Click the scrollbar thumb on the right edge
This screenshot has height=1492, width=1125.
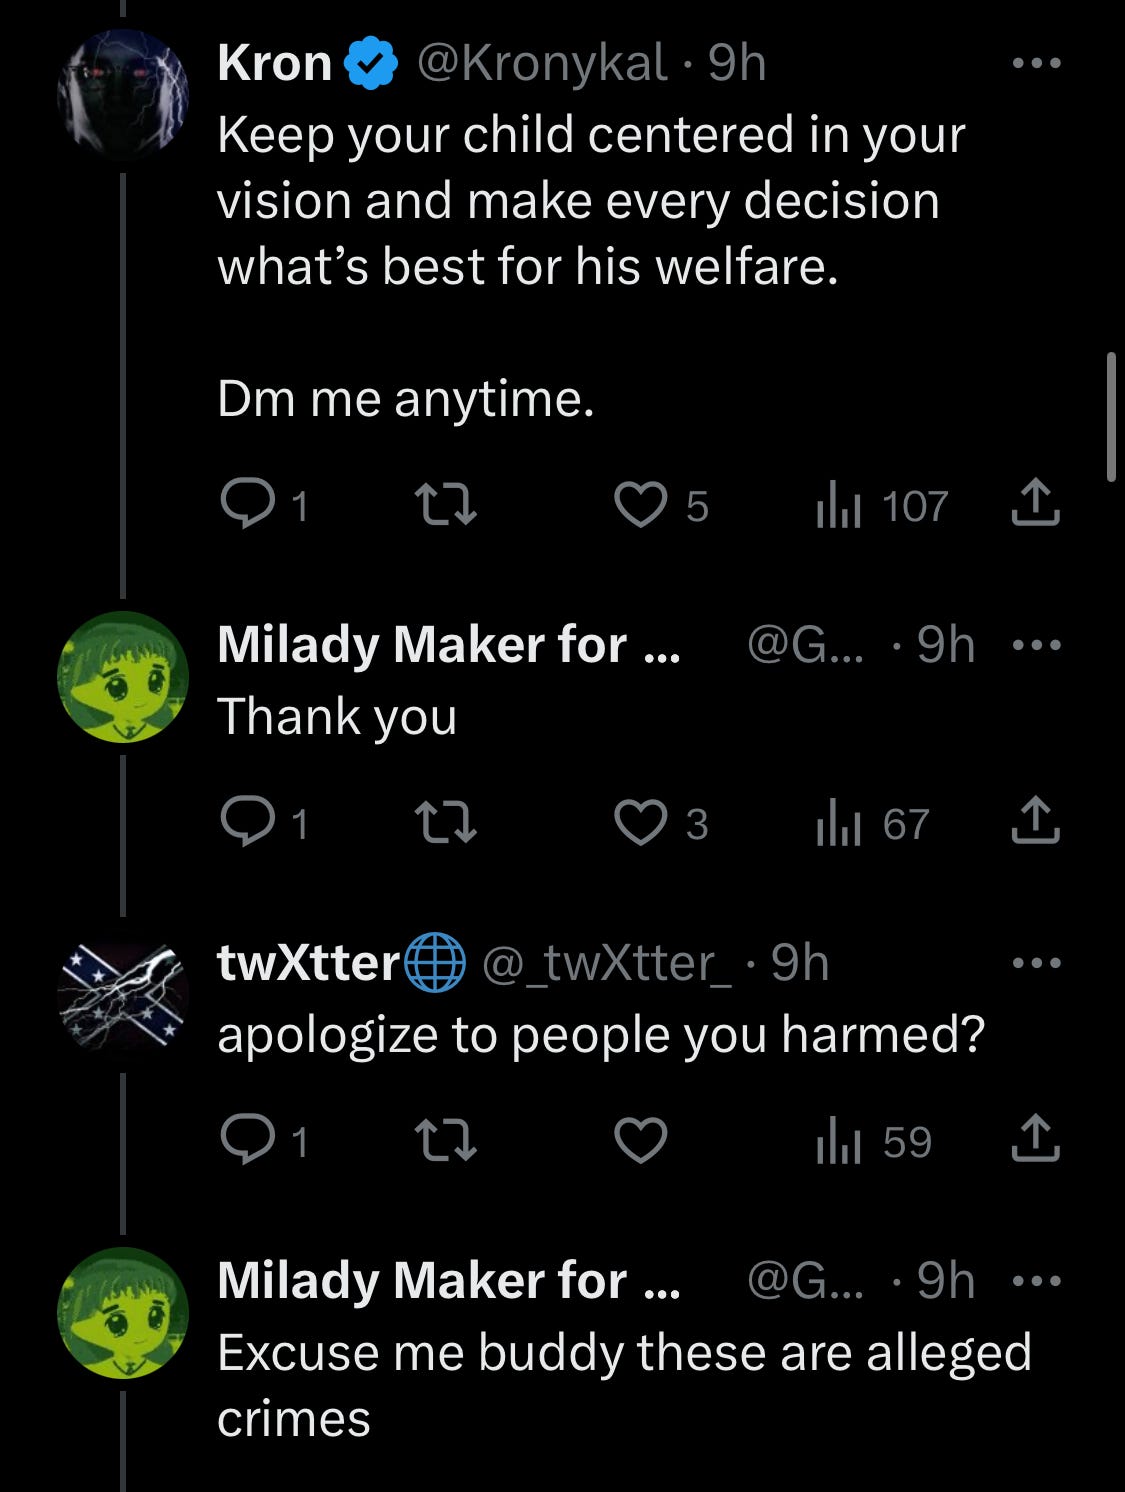pyautogui.click(x=1112, y=417)
